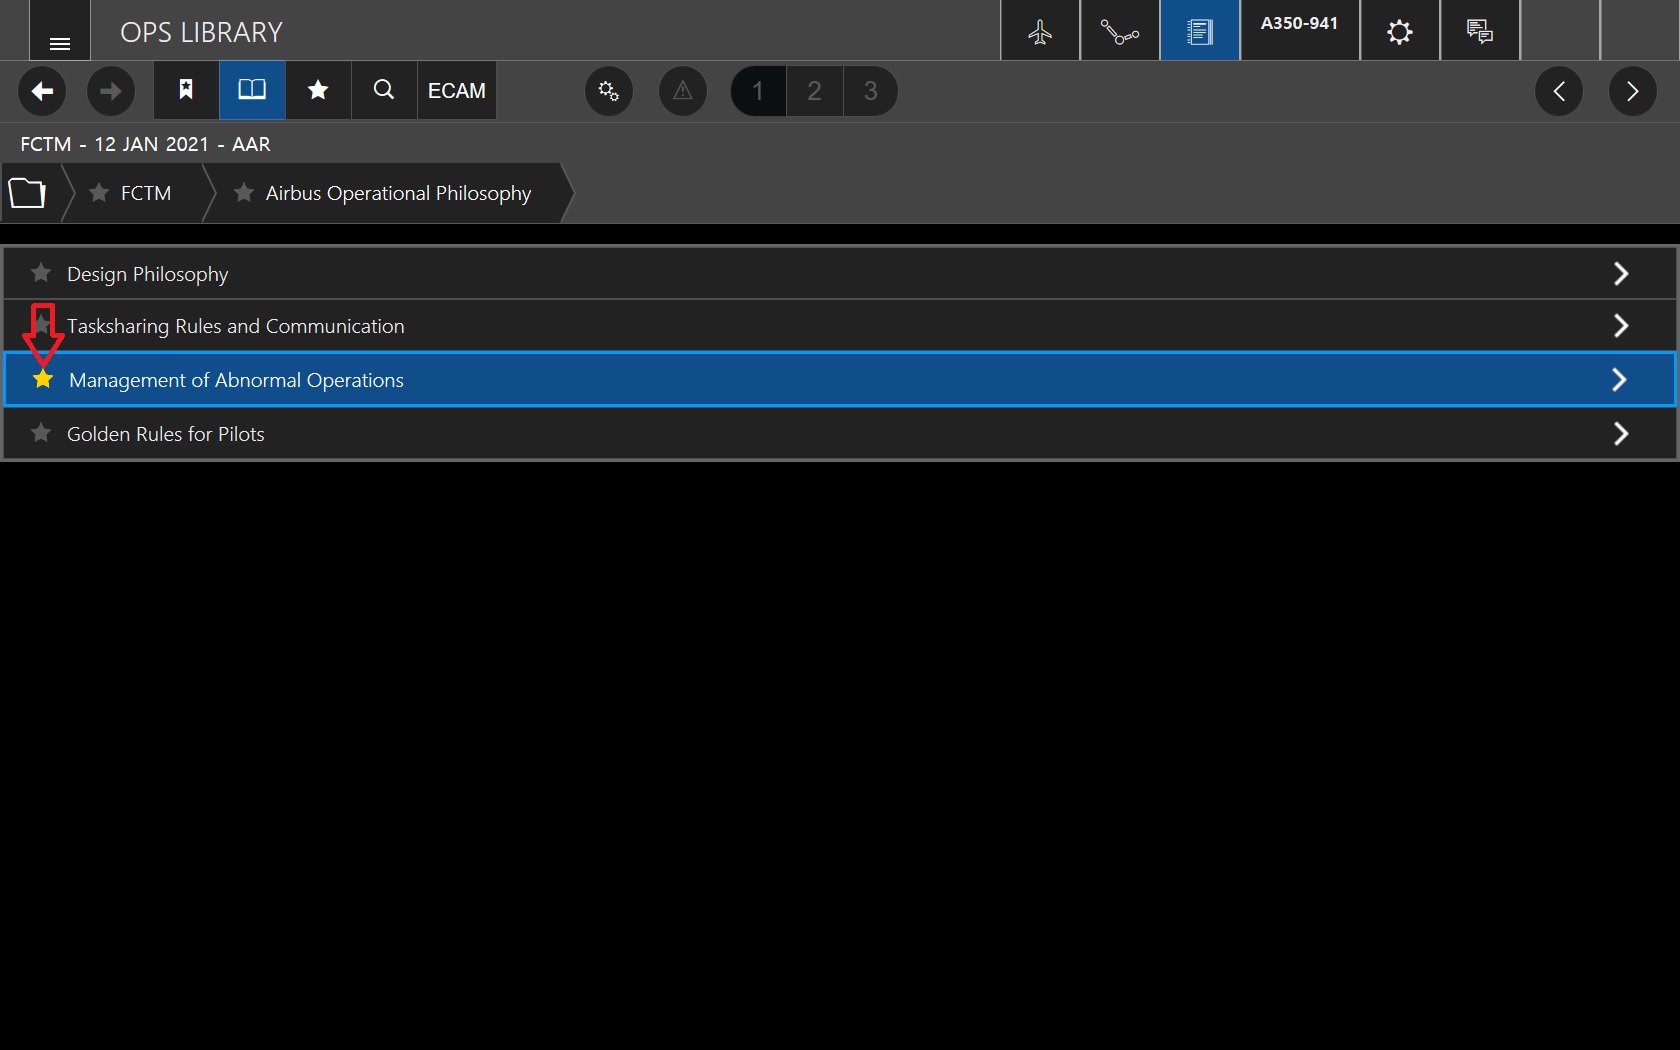
Task: Click the round warning triangle icon
Action: [x=683, y=91]
